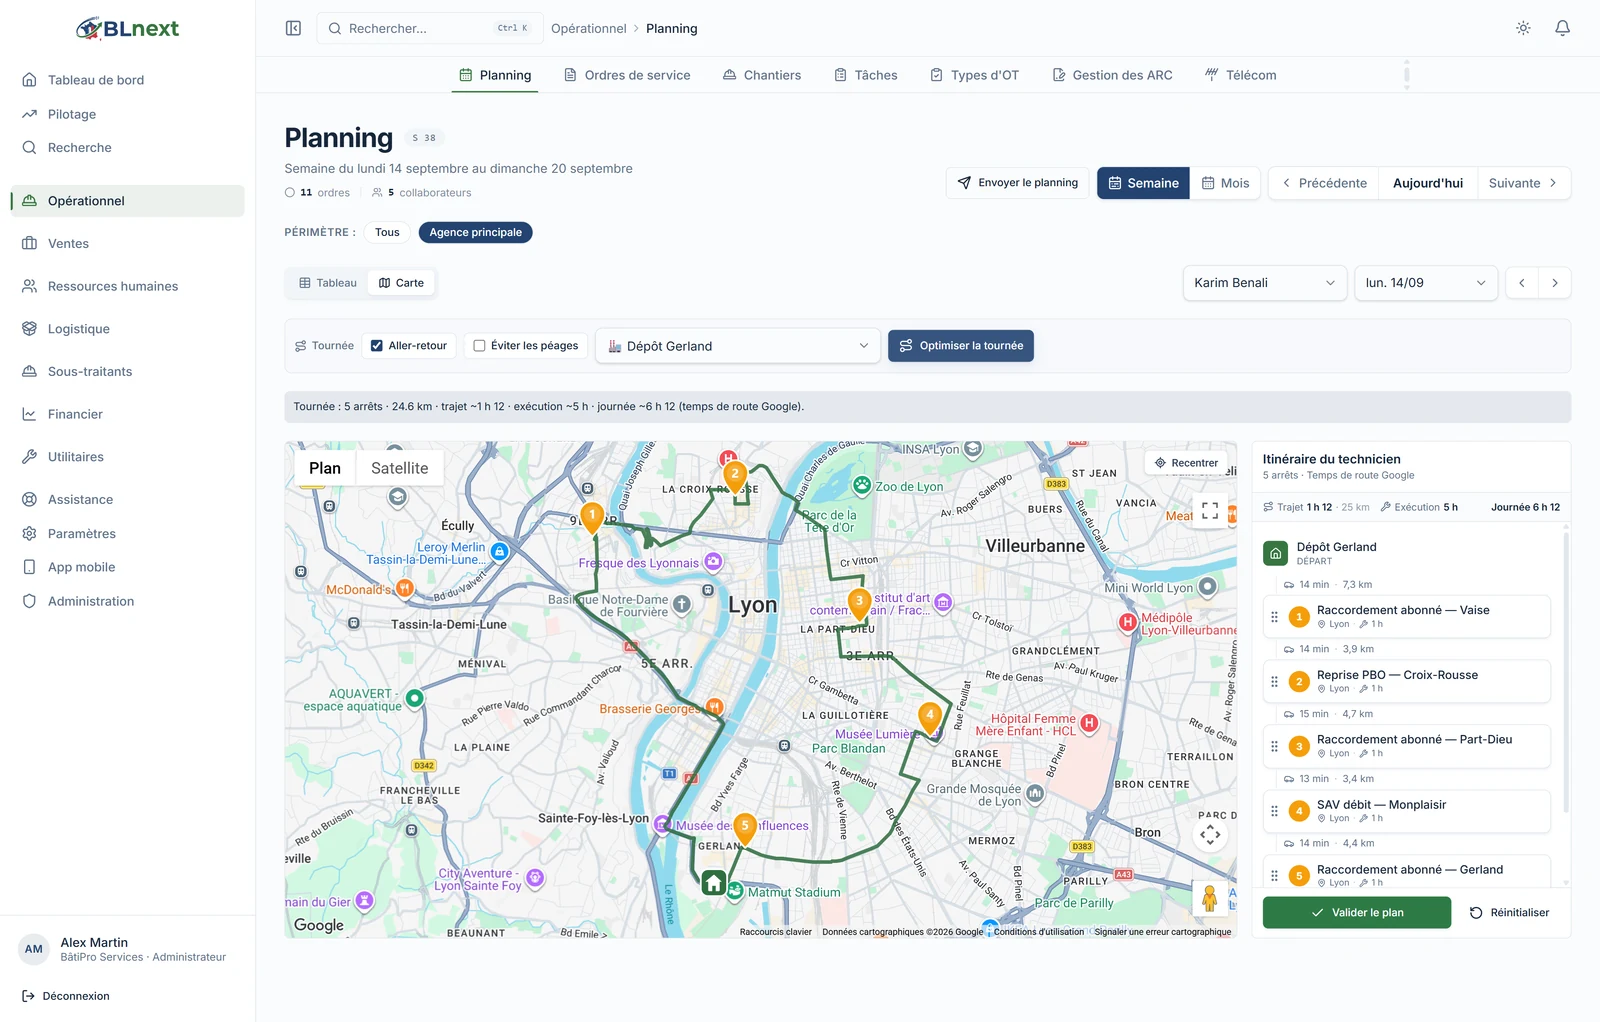Image resolution: width=1600 pixels, height=1022 pixels.
Task: Go to Suivante week
Action: (x=1524, y=183)
